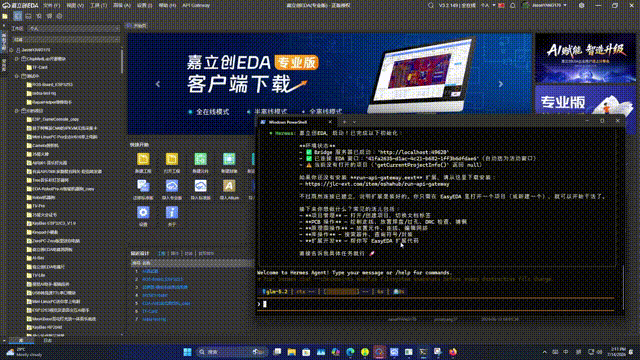The image size is (640, 360).
Task: Collapse the group containing TF-Card folder
Action: click(17, 59)
